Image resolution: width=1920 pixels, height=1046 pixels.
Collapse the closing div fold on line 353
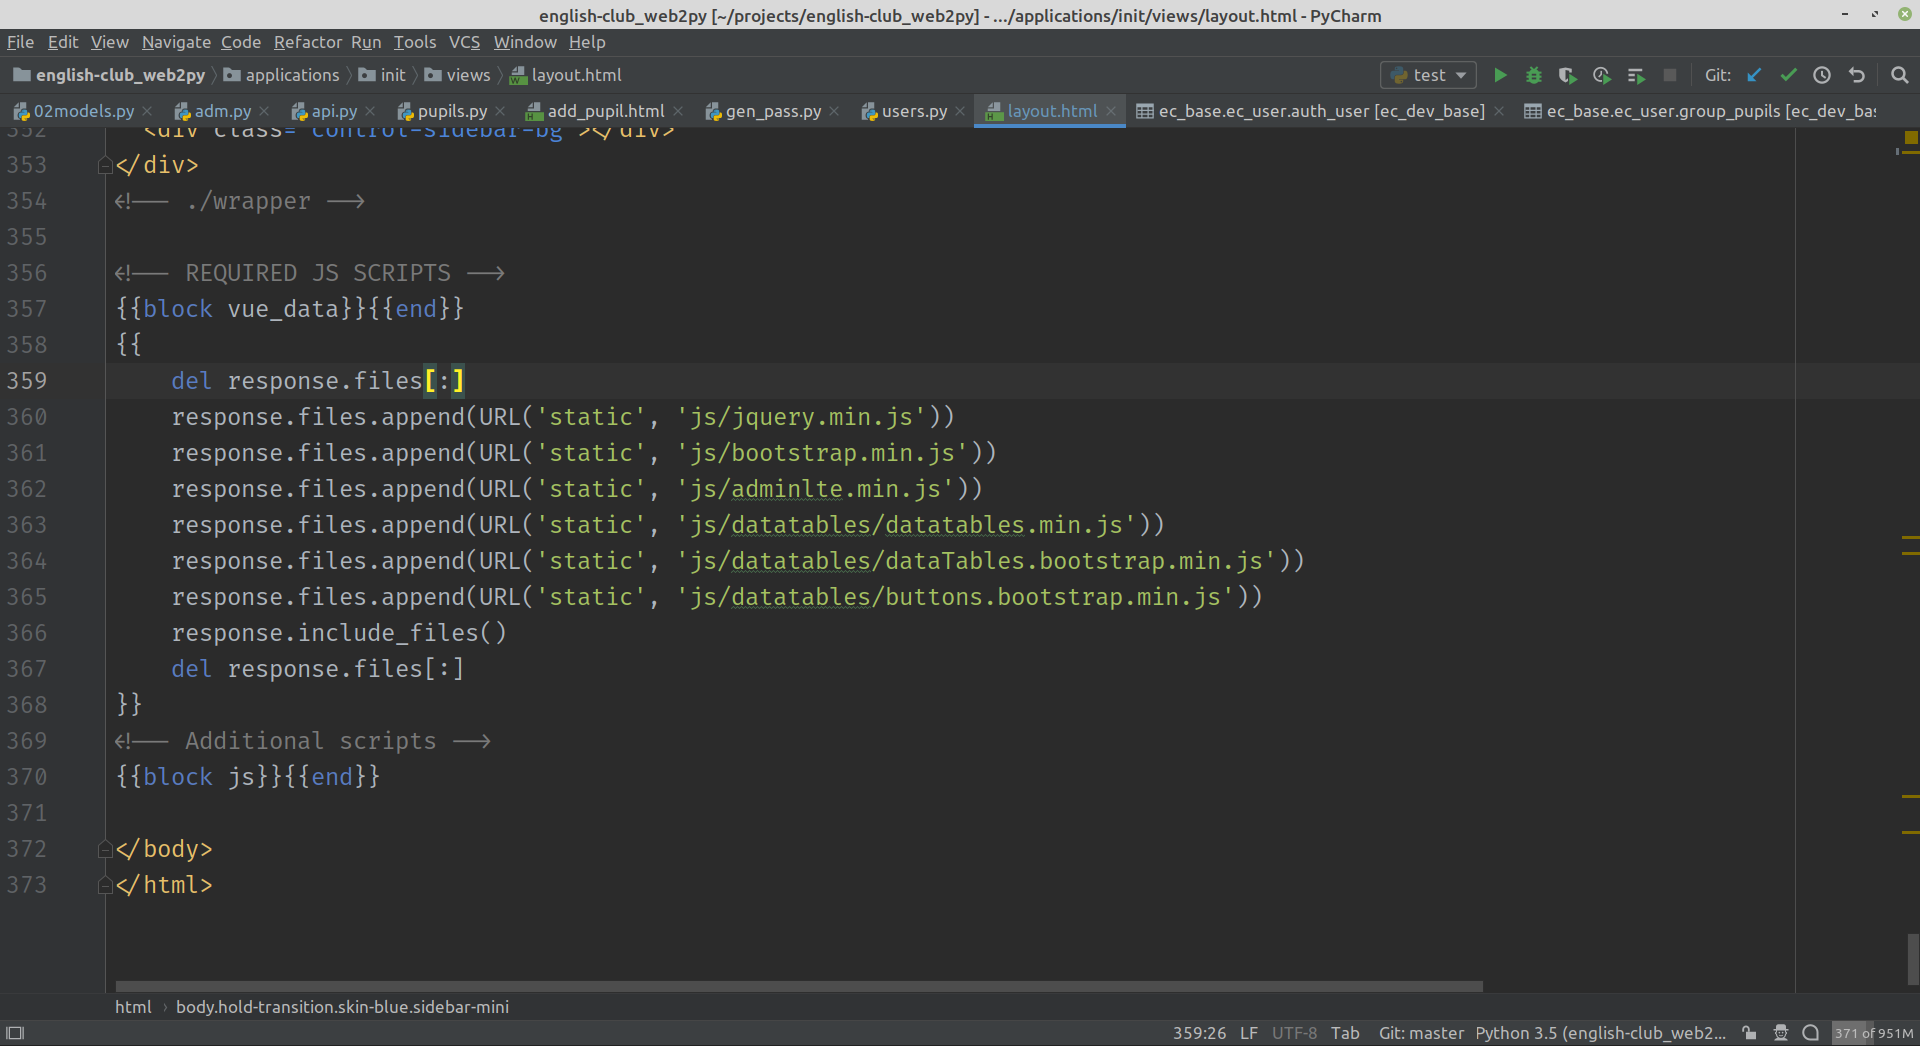point(105,166)
